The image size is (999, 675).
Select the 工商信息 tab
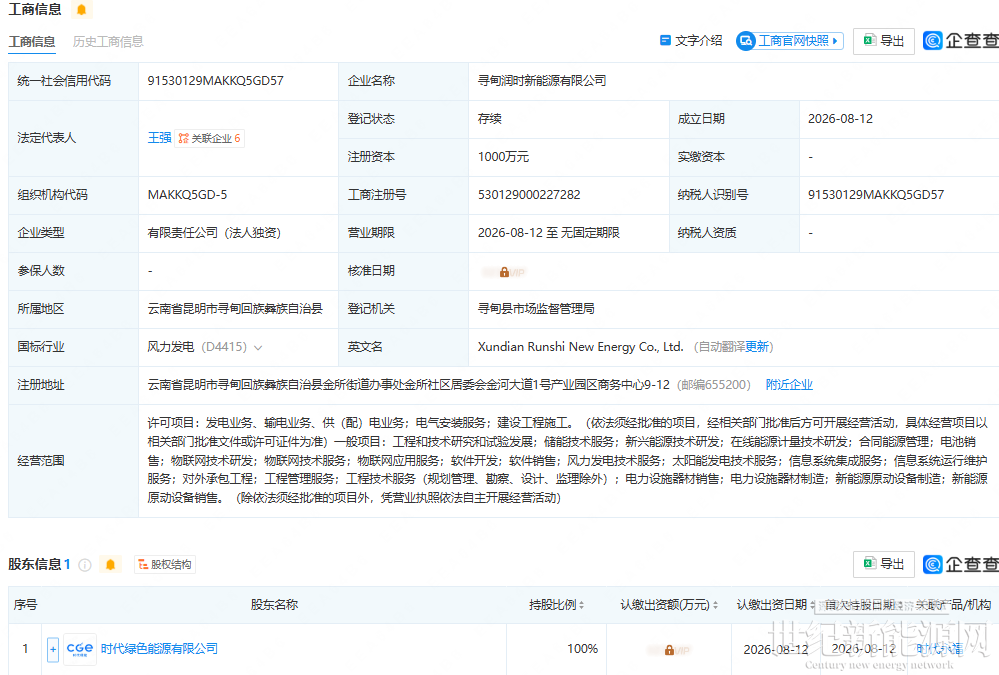tap(31, 41)
